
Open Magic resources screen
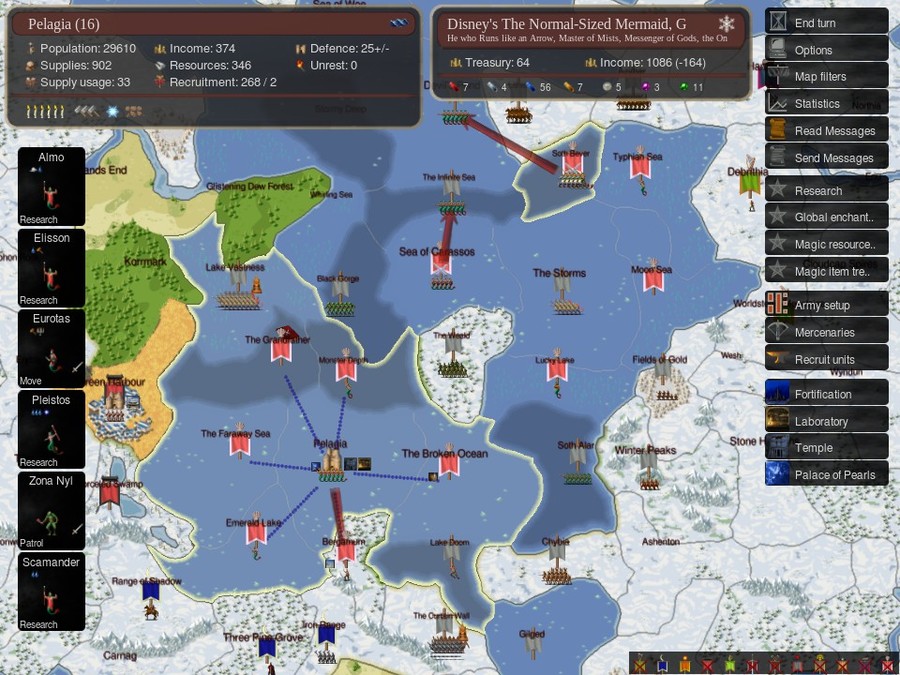pyautogui.click(x=826, y=244)
